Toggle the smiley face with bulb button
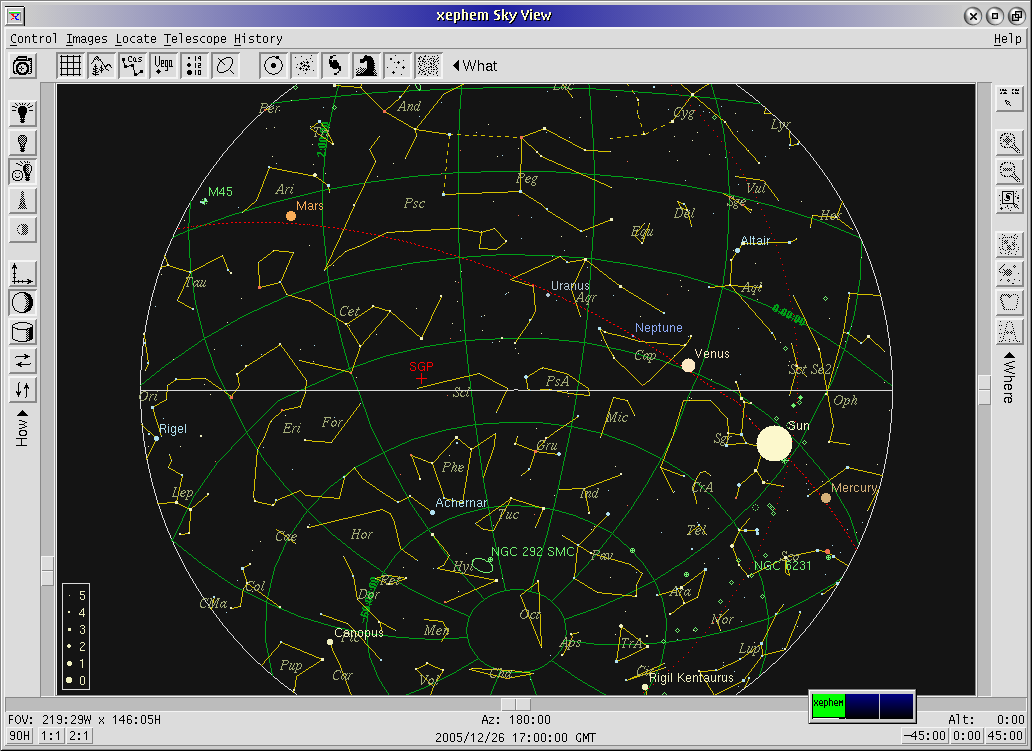 pos(23,171)
